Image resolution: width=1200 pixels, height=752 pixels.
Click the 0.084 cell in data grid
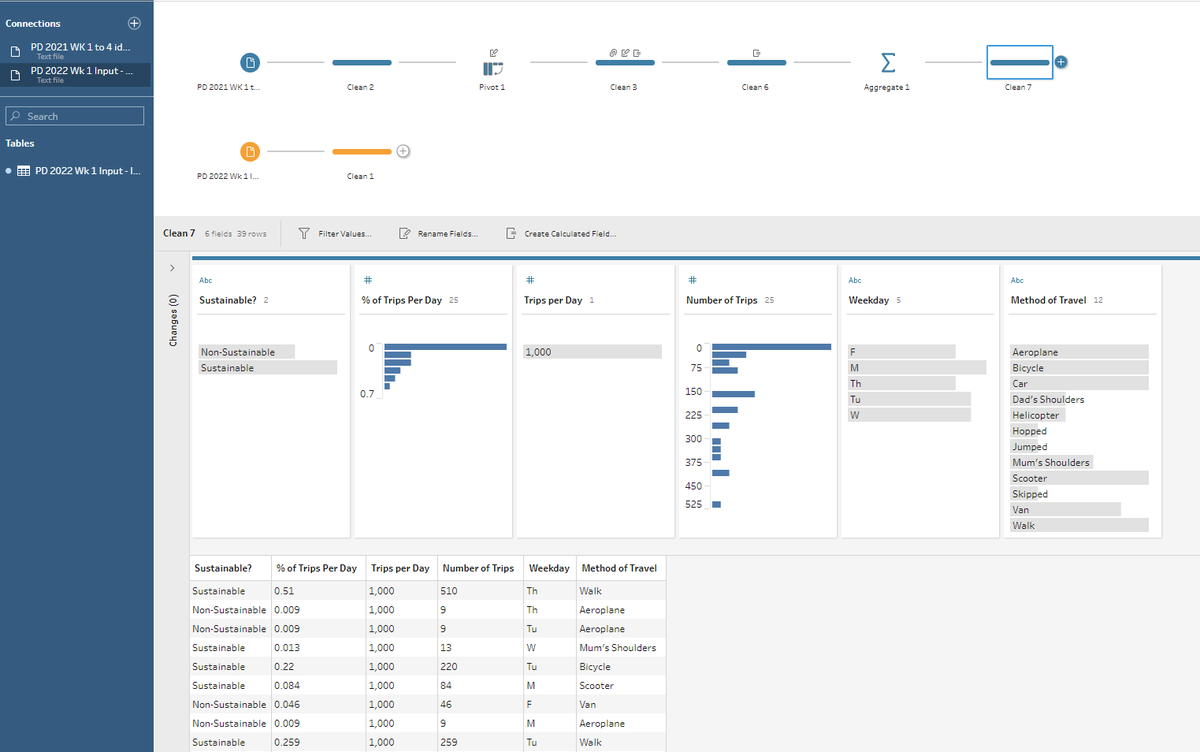tap(319, 686)
